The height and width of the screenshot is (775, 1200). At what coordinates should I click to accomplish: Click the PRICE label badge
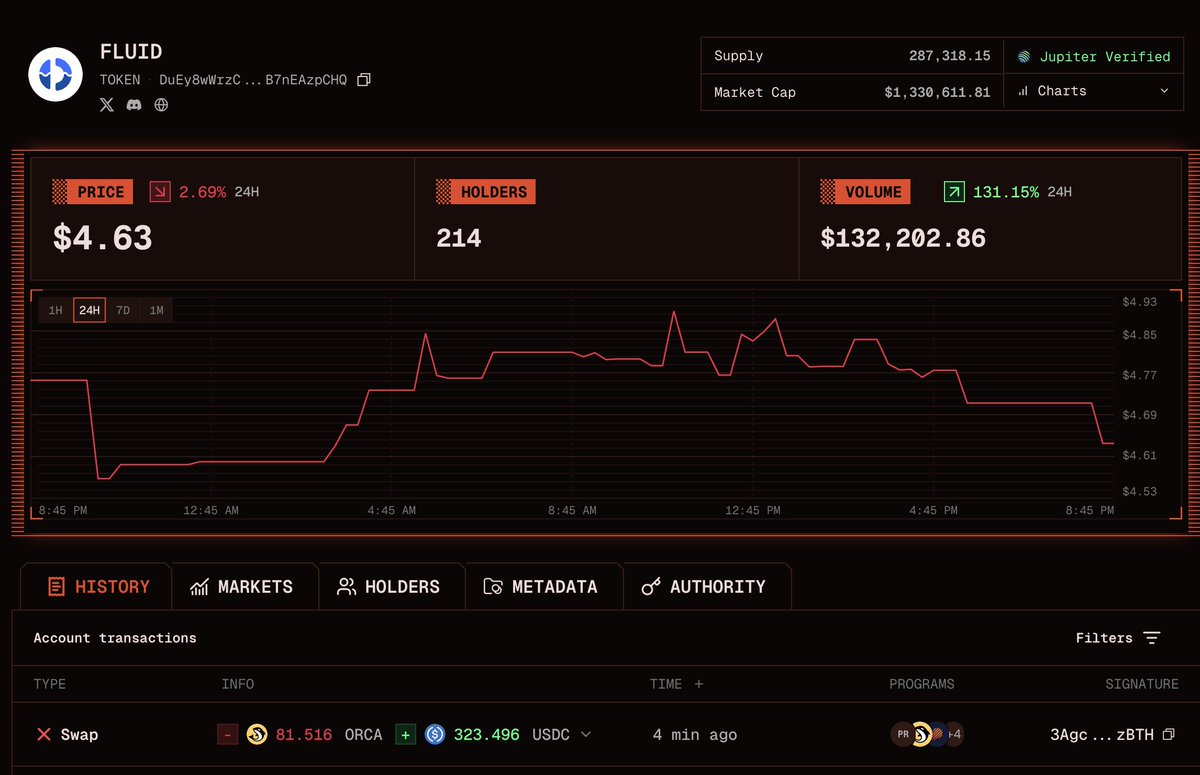92,192
